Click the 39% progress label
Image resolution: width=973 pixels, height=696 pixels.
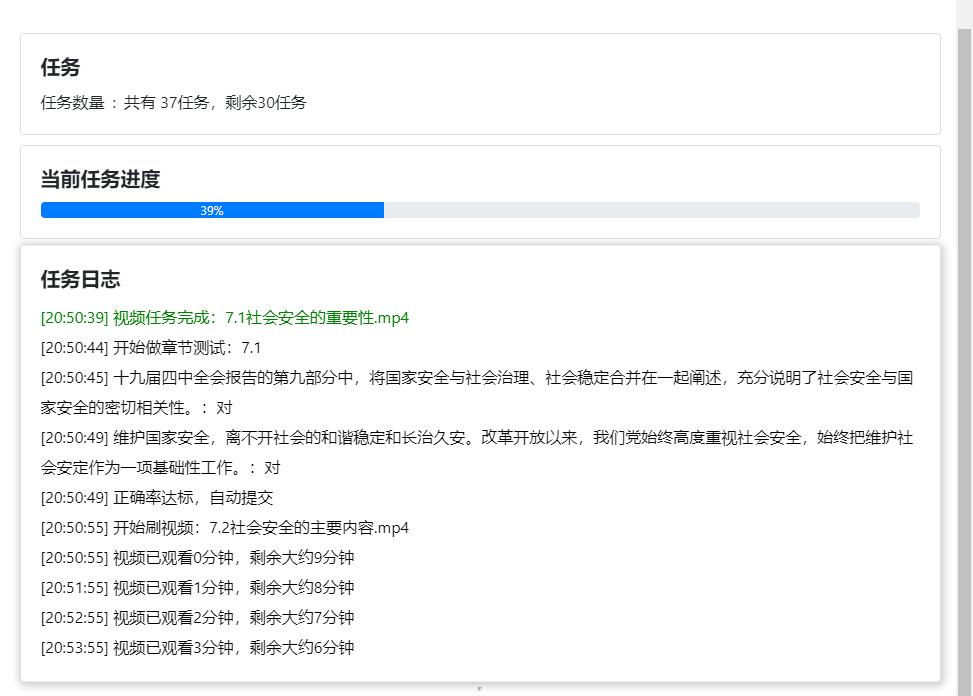212,211
